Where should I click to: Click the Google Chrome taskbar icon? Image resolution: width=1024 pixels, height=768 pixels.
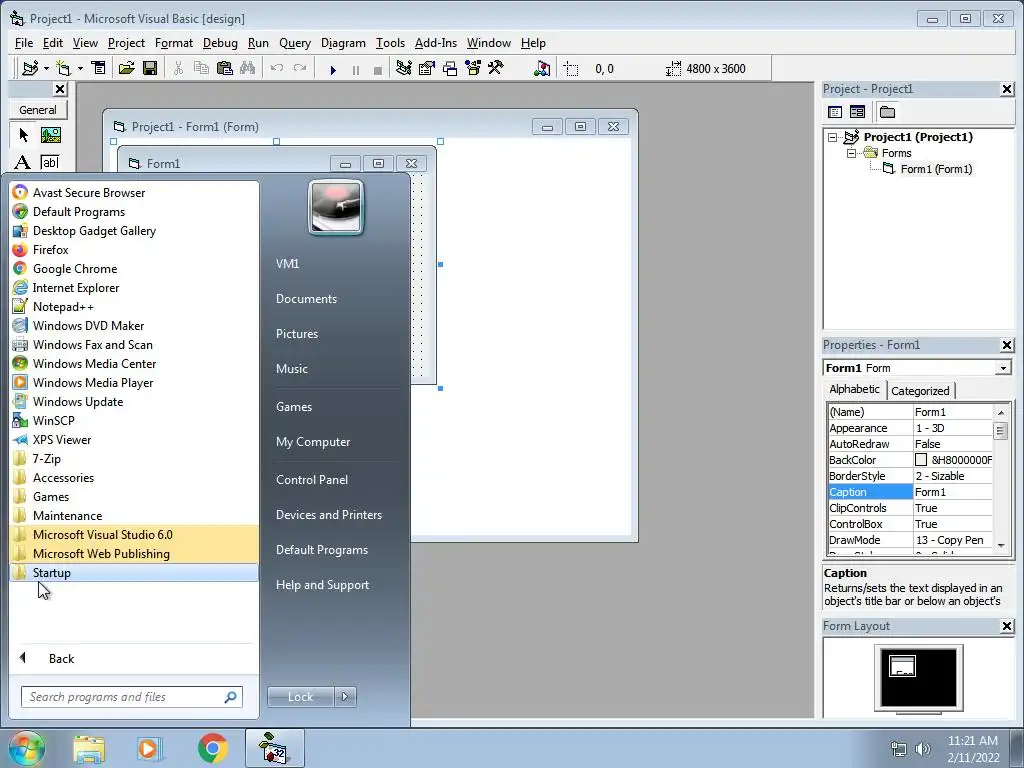212,748
